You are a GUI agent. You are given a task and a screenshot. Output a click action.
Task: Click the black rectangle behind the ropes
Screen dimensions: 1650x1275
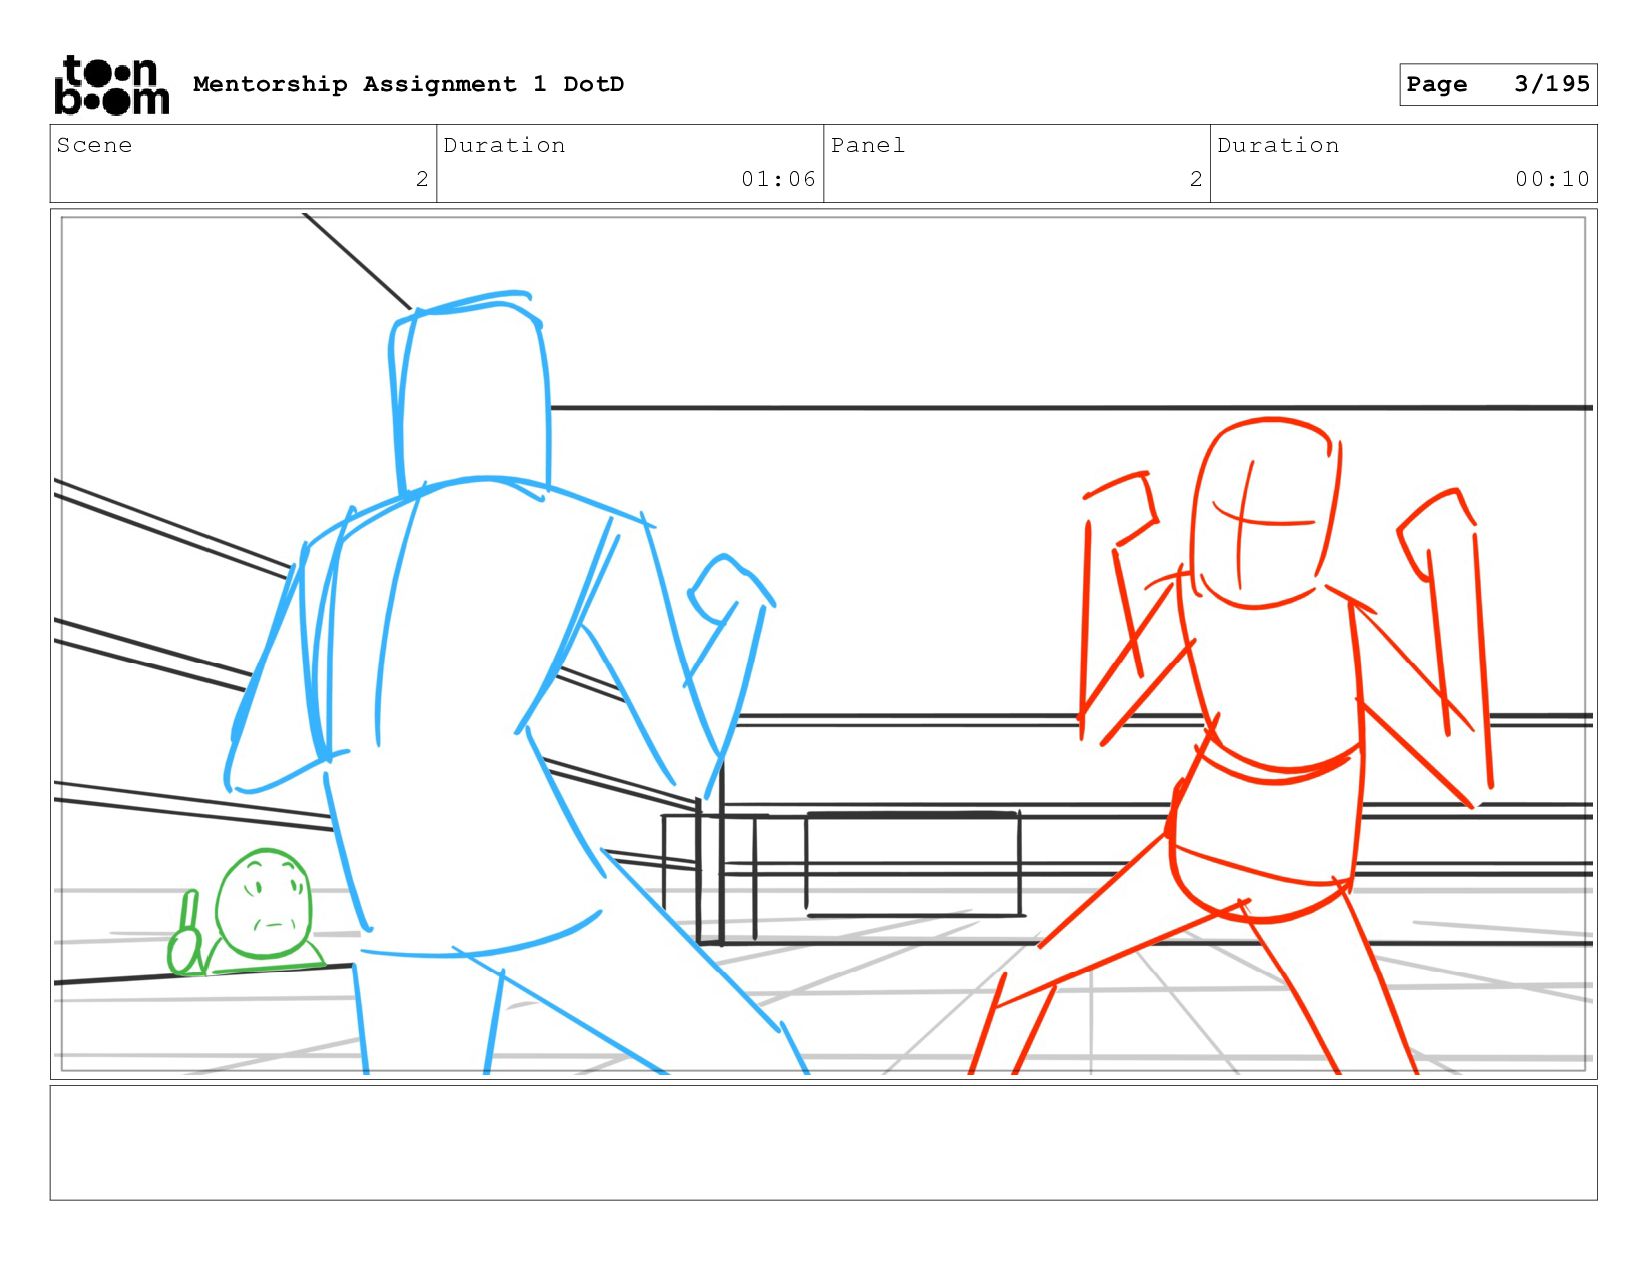(x=912, y=863)
